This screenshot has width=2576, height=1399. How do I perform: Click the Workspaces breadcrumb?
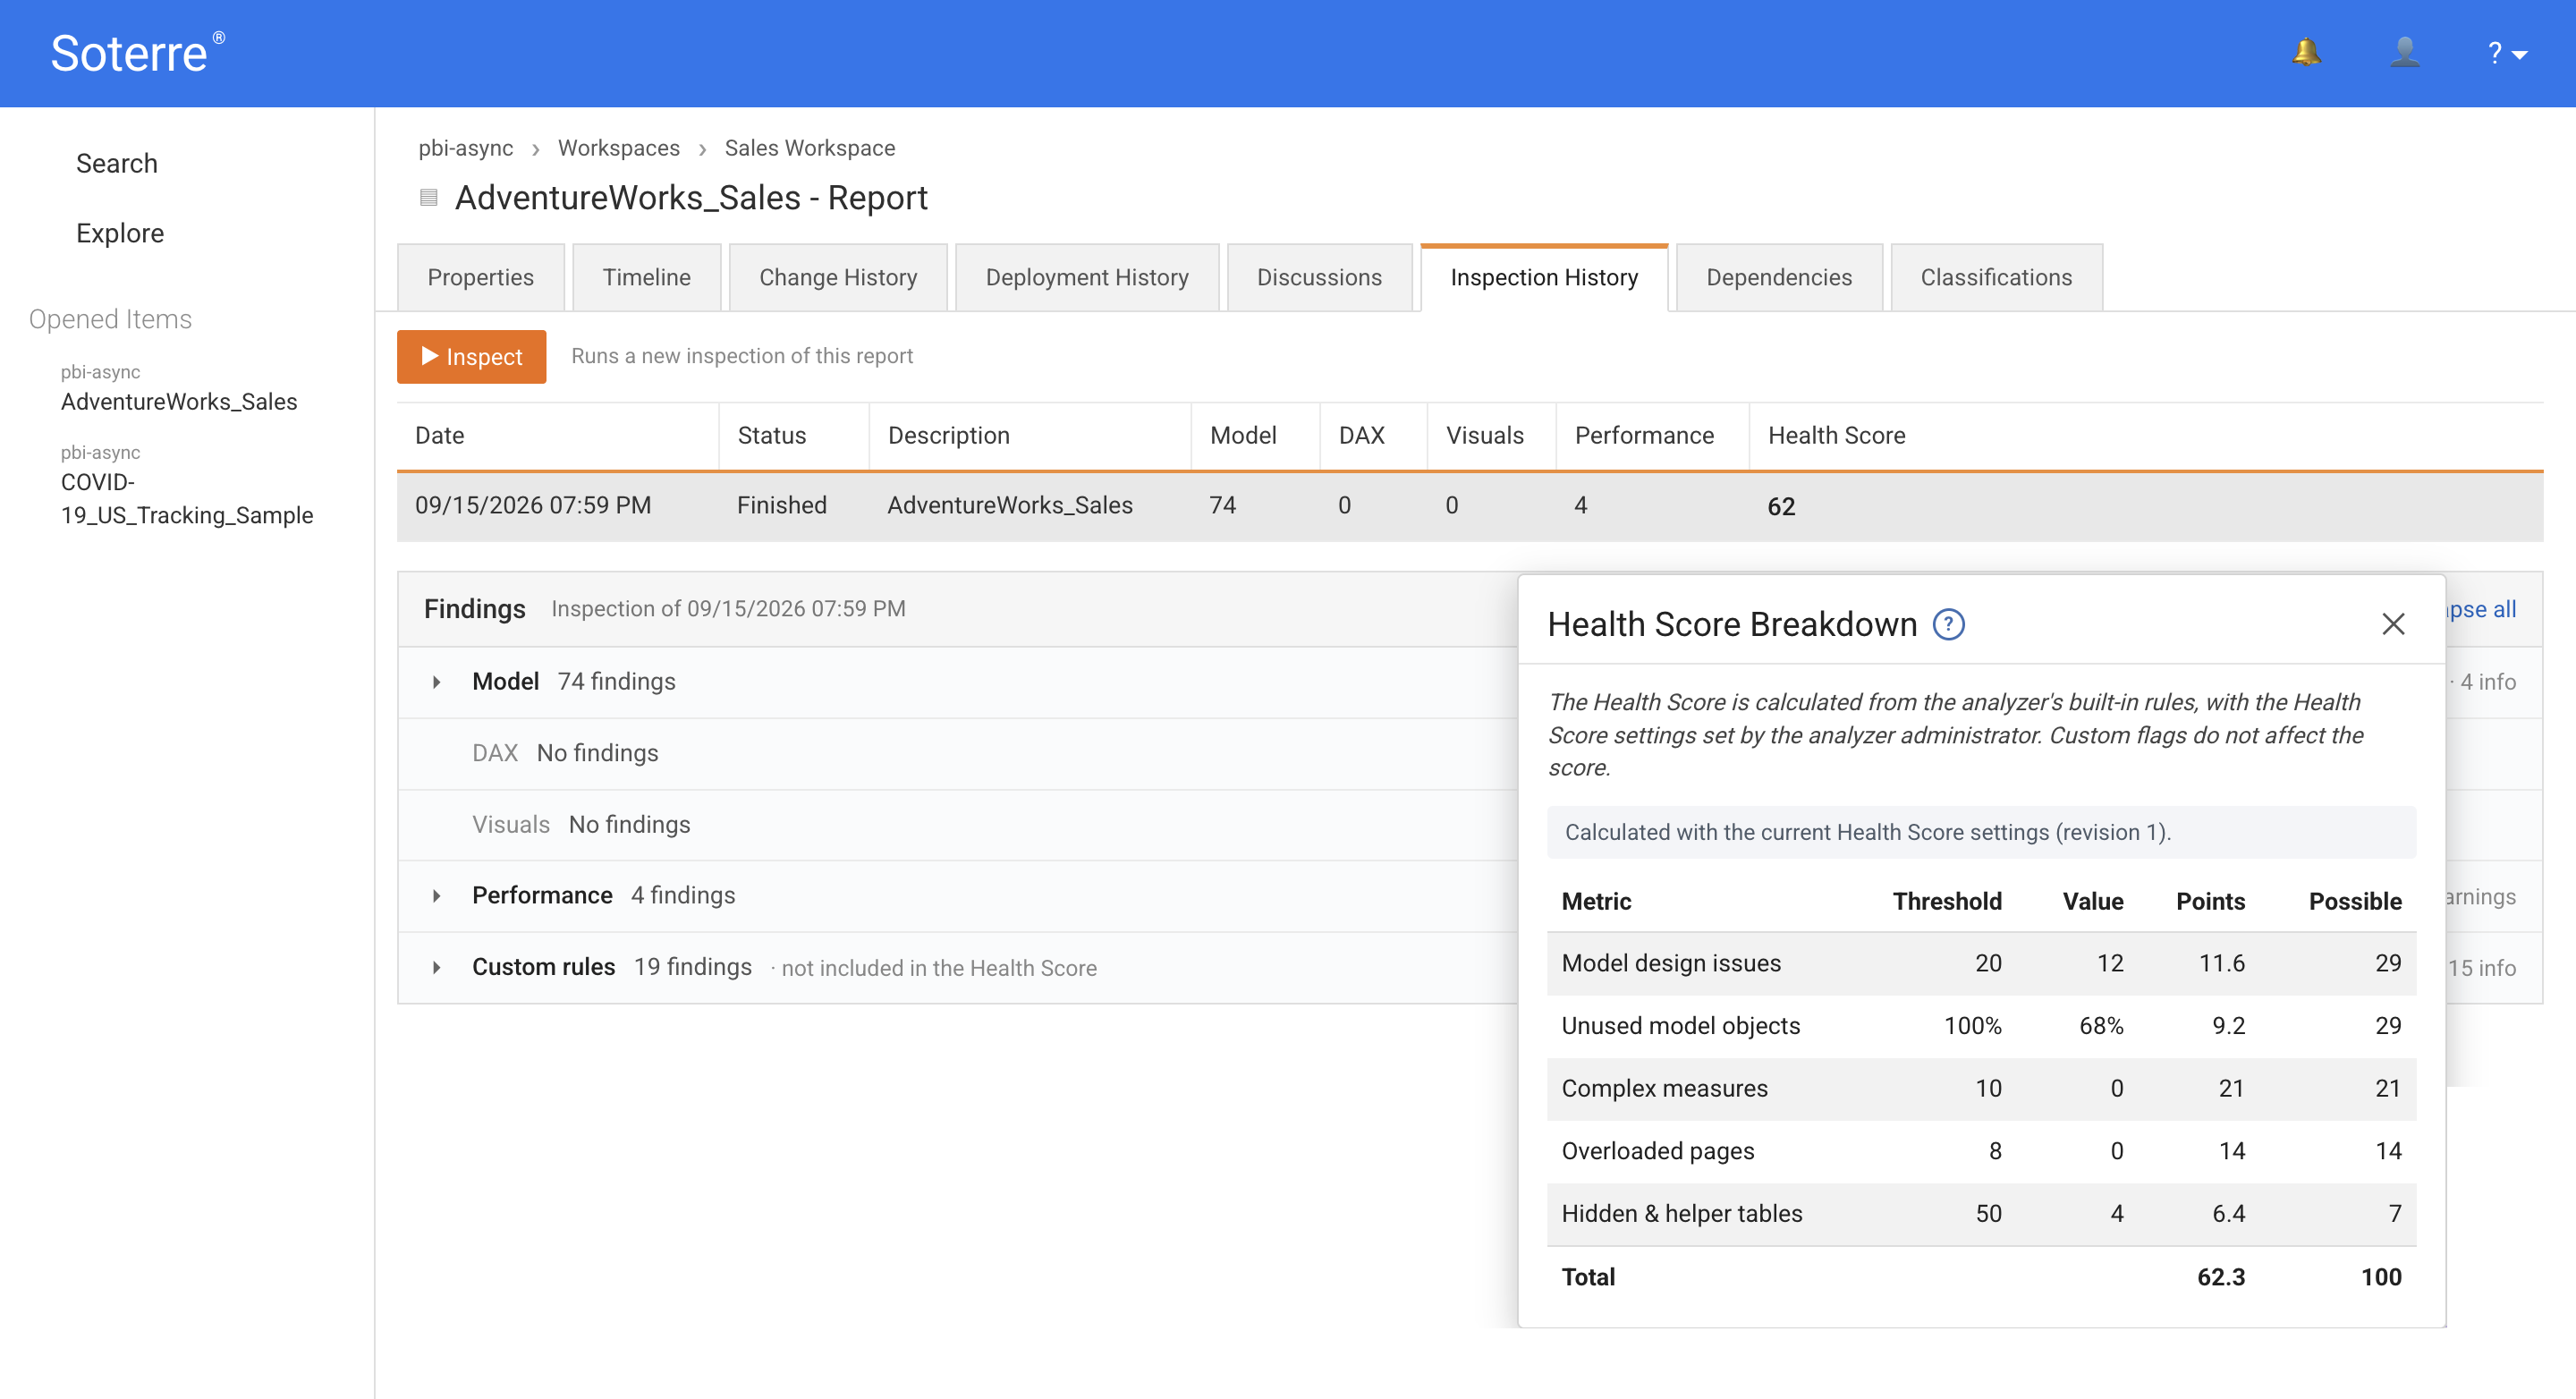(x=618, y=148)
